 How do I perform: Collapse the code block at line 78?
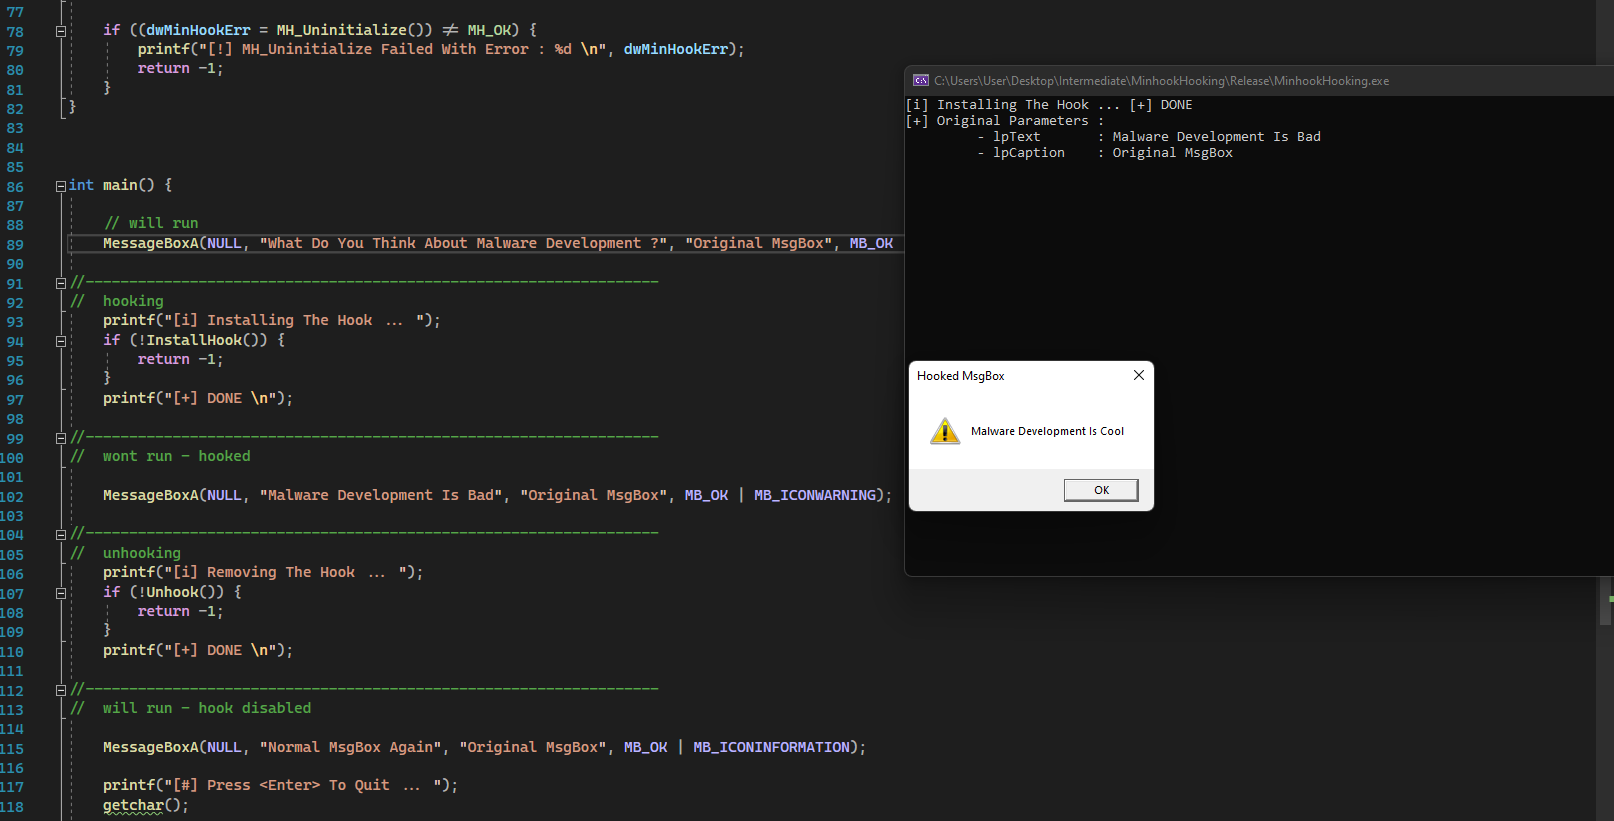point(61,31)
